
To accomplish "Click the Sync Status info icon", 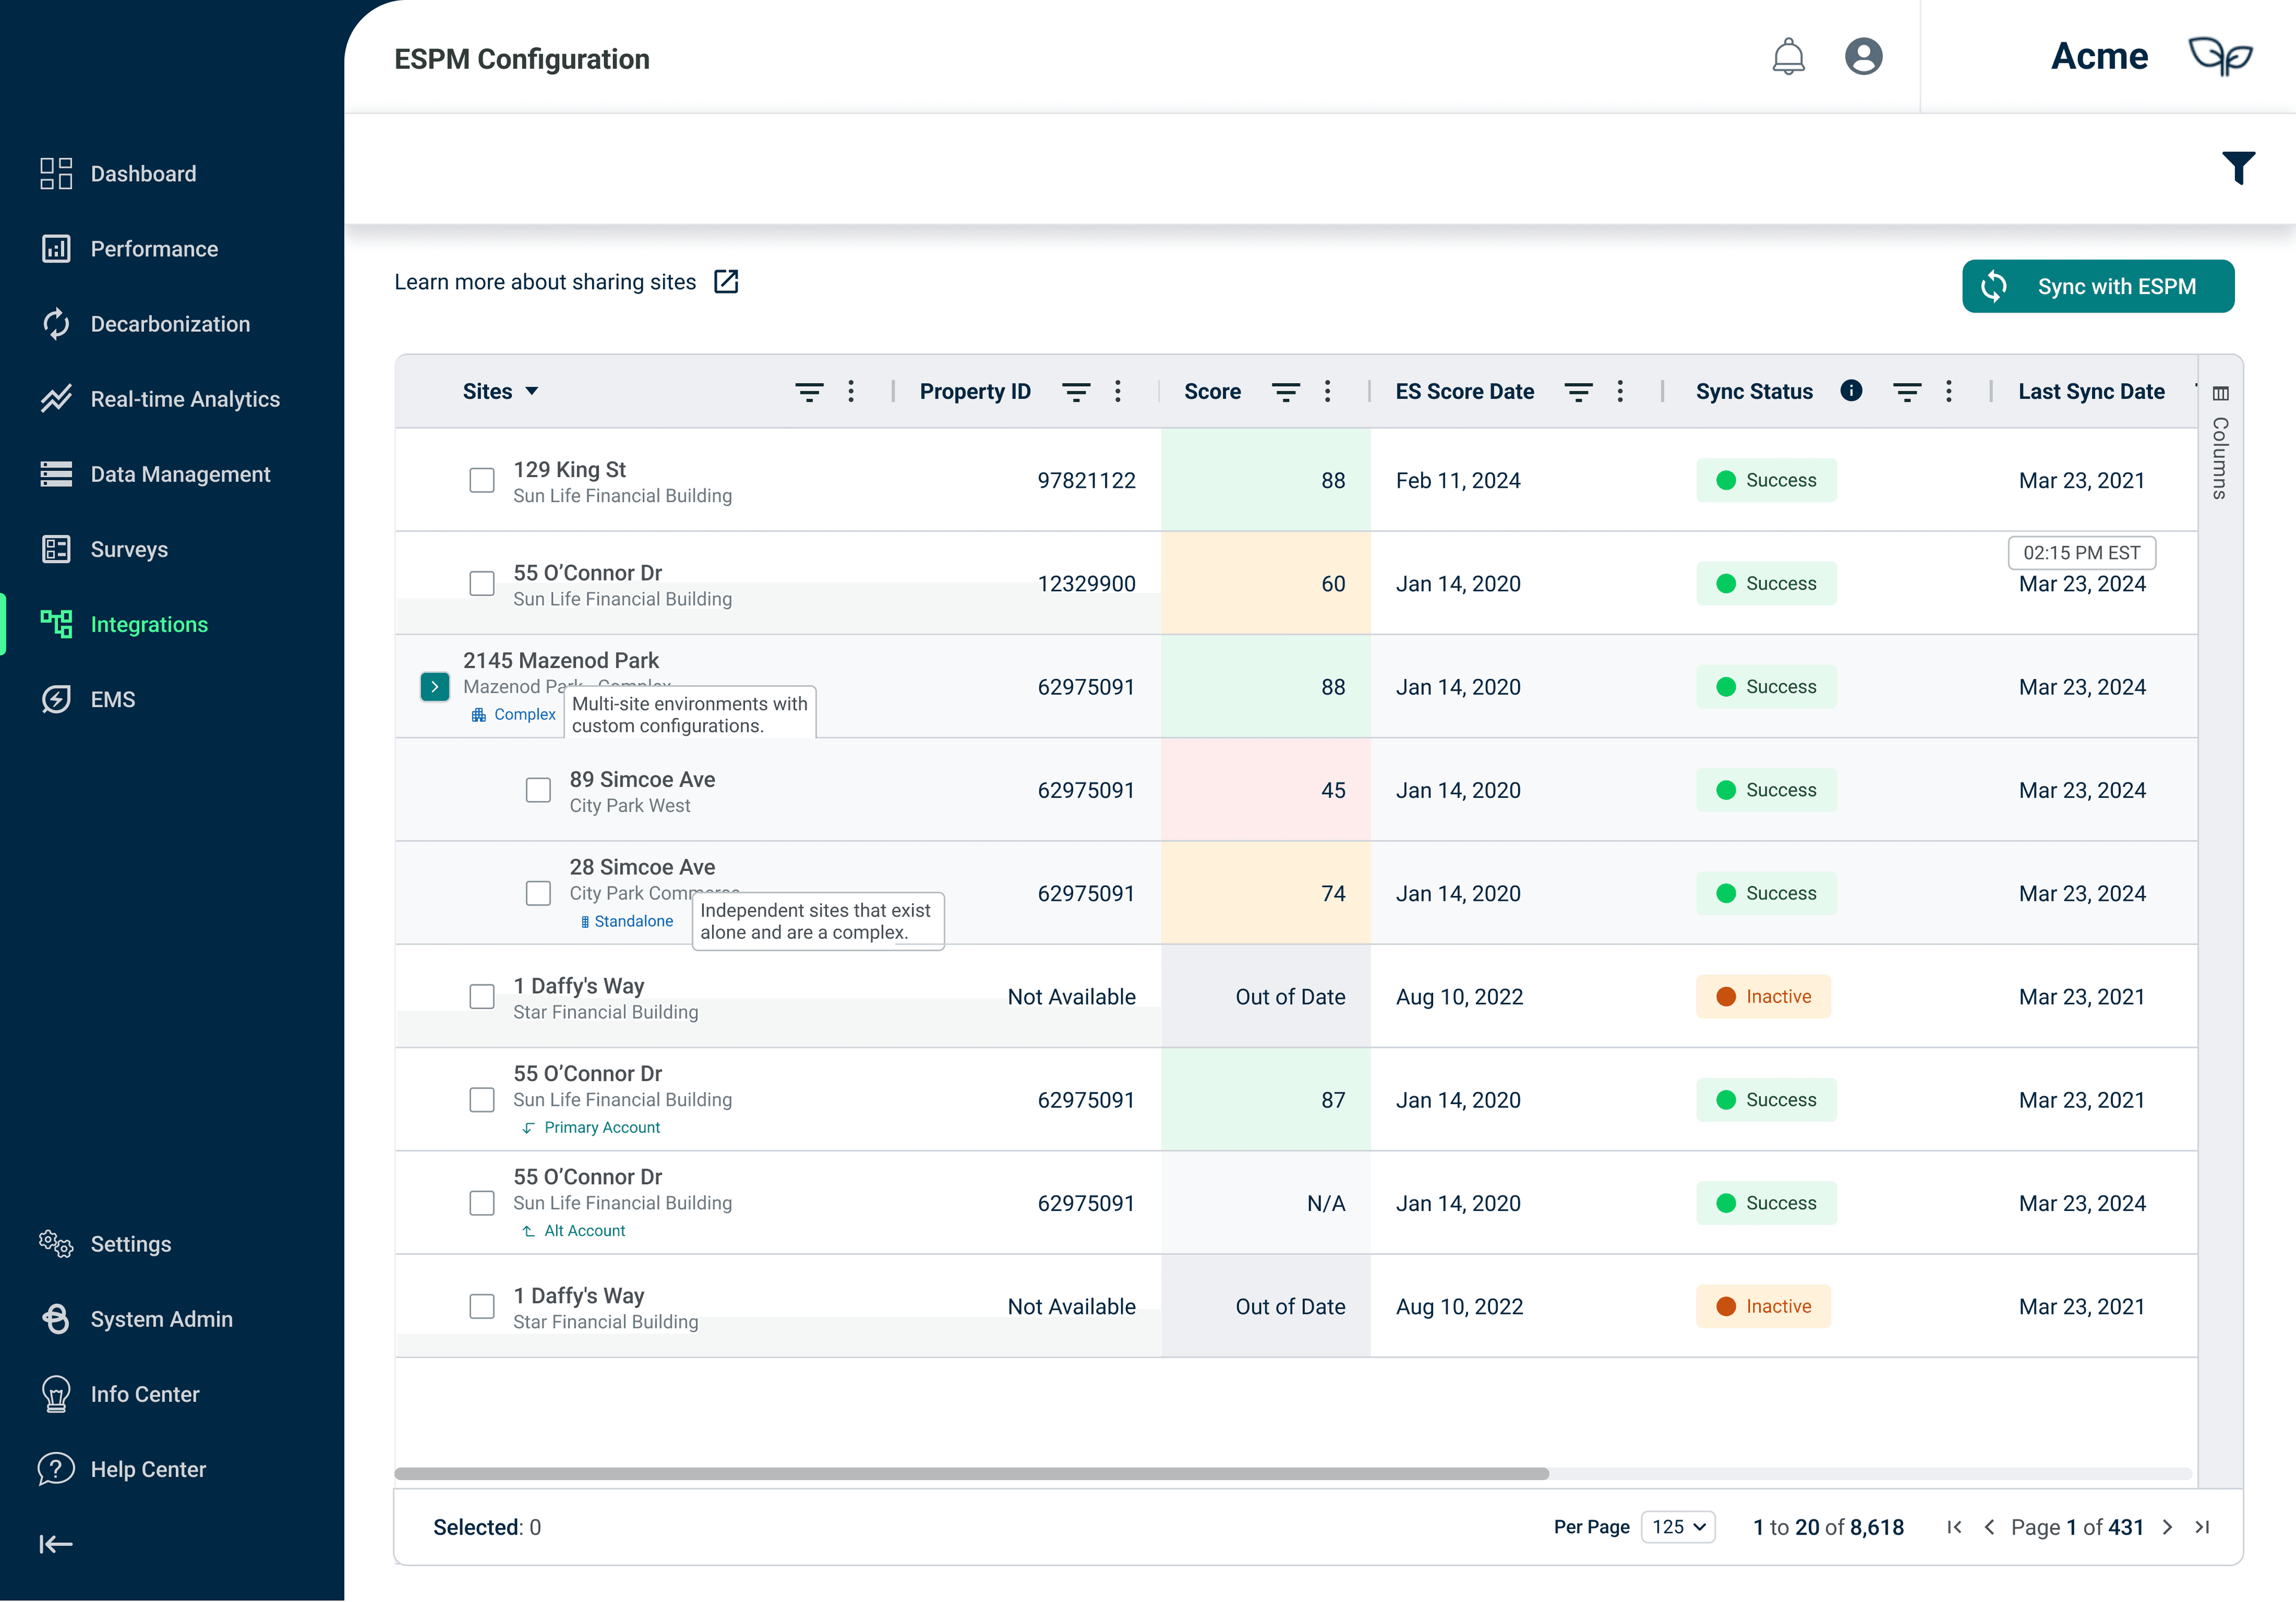I will tap(1851, 391).
